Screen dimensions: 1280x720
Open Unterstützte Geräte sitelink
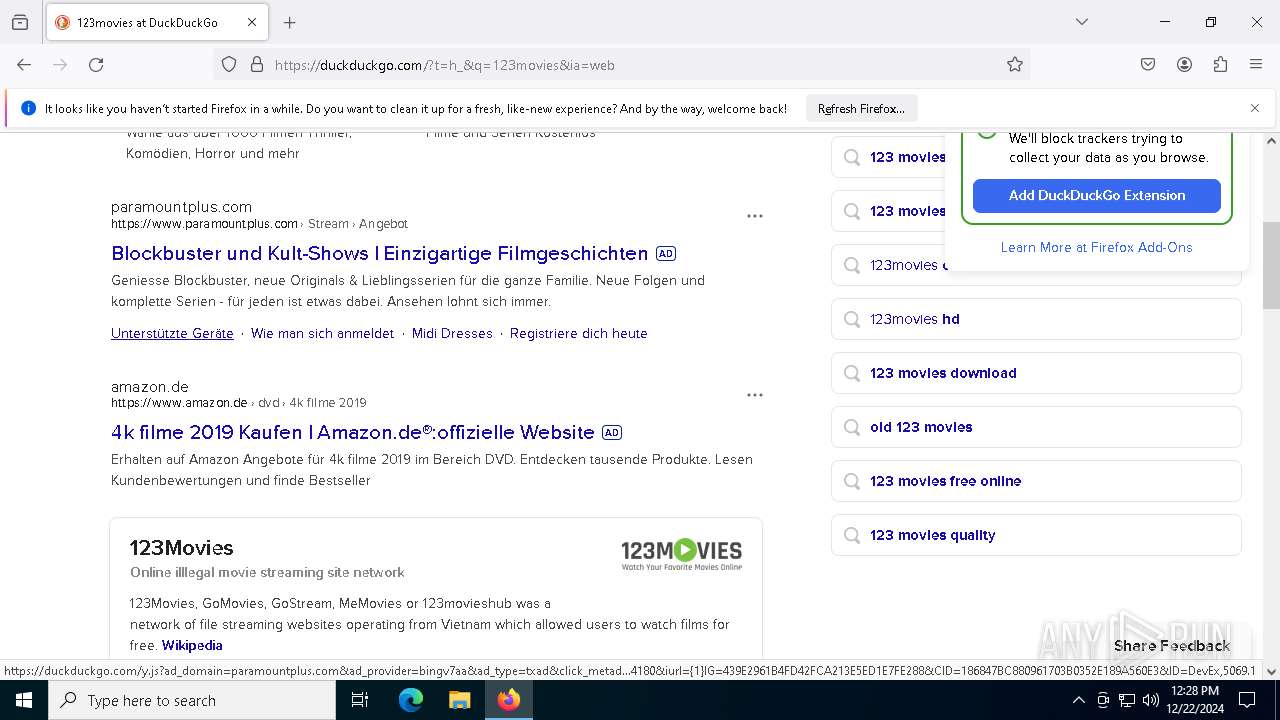(172, 334)
